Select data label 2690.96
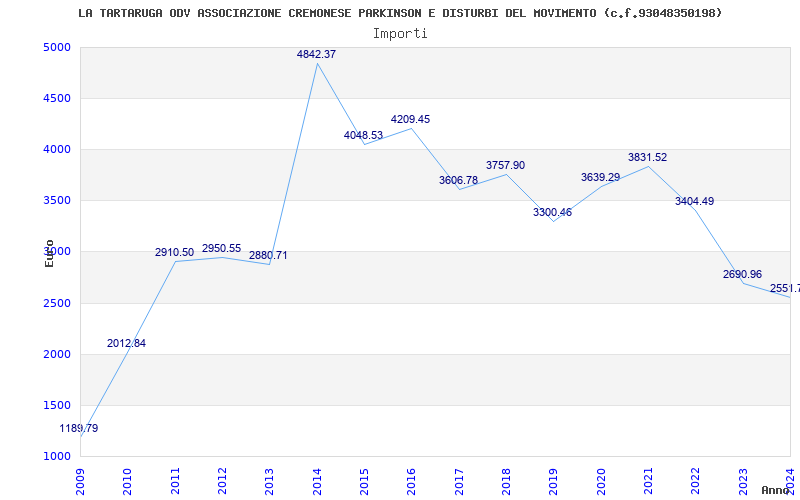The image size is (800, 500). (x=742, y=274)
